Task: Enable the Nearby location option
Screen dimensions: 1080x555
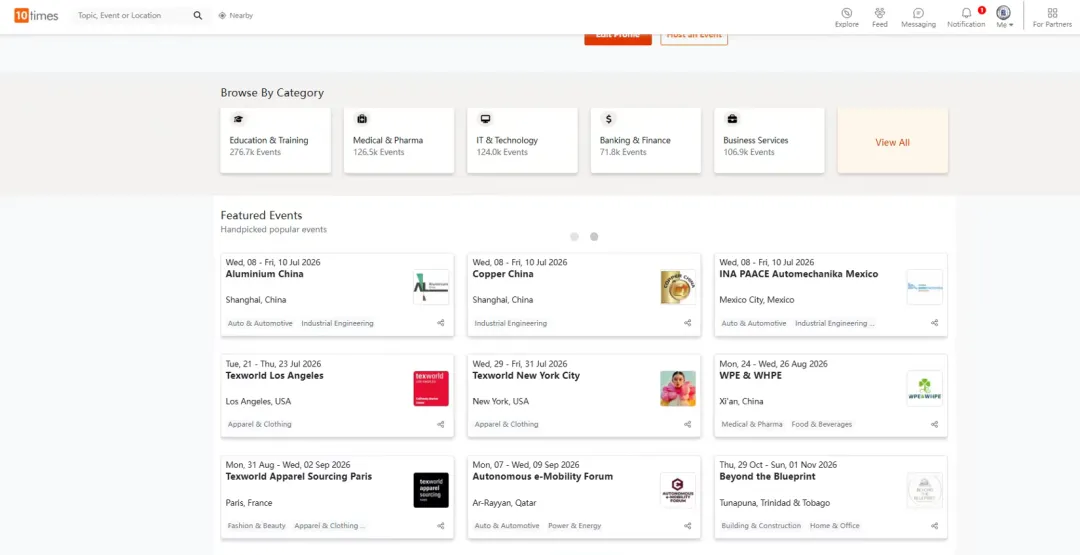Action: [236, 16]
